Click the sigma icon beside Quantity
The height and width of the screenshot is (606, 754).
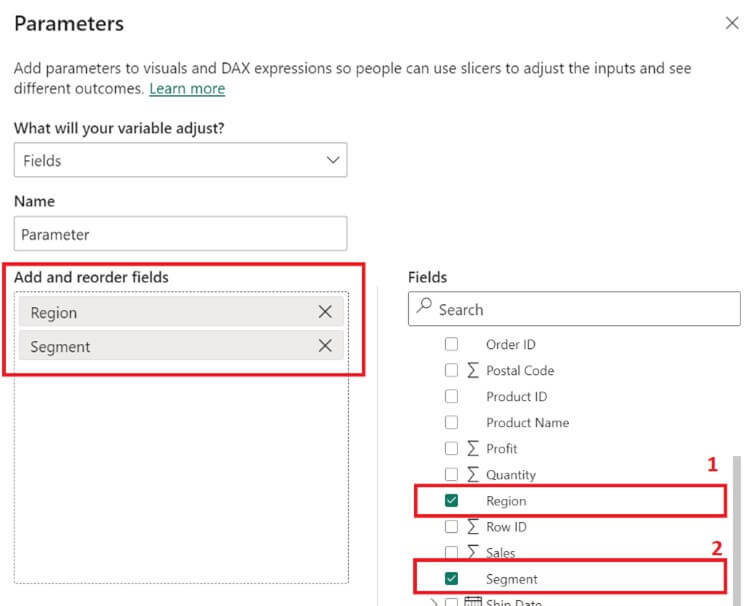coord(473,474)
